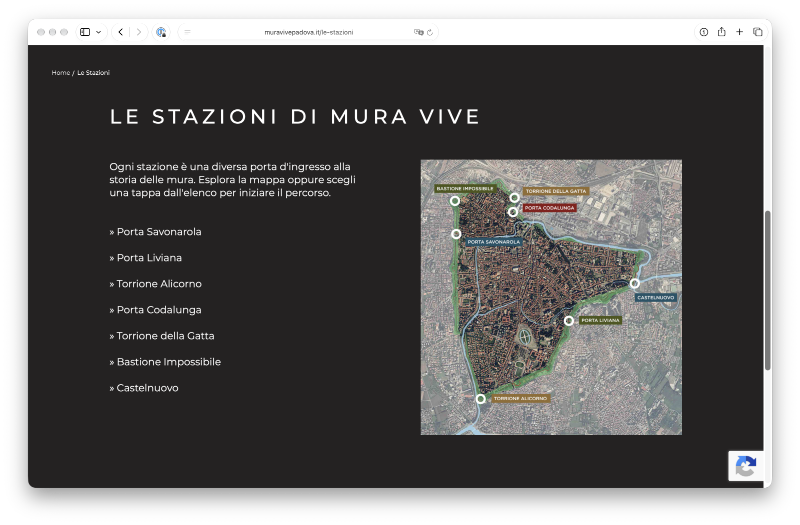This screenshot has width=800, height=525.
Task: Go forward with the forward arrow
Action: [x=138, y=32]
